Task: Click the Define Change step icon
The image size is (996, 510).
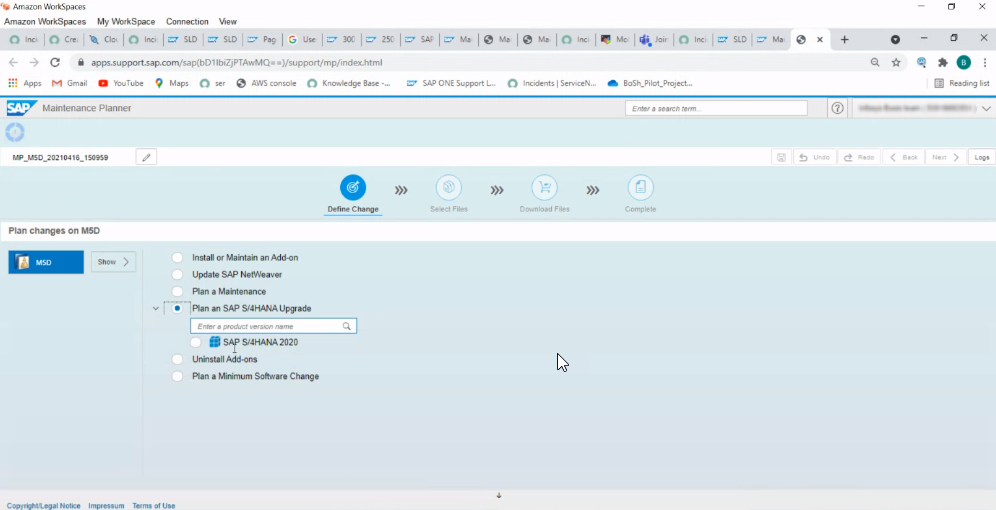Action: (353, 187)
